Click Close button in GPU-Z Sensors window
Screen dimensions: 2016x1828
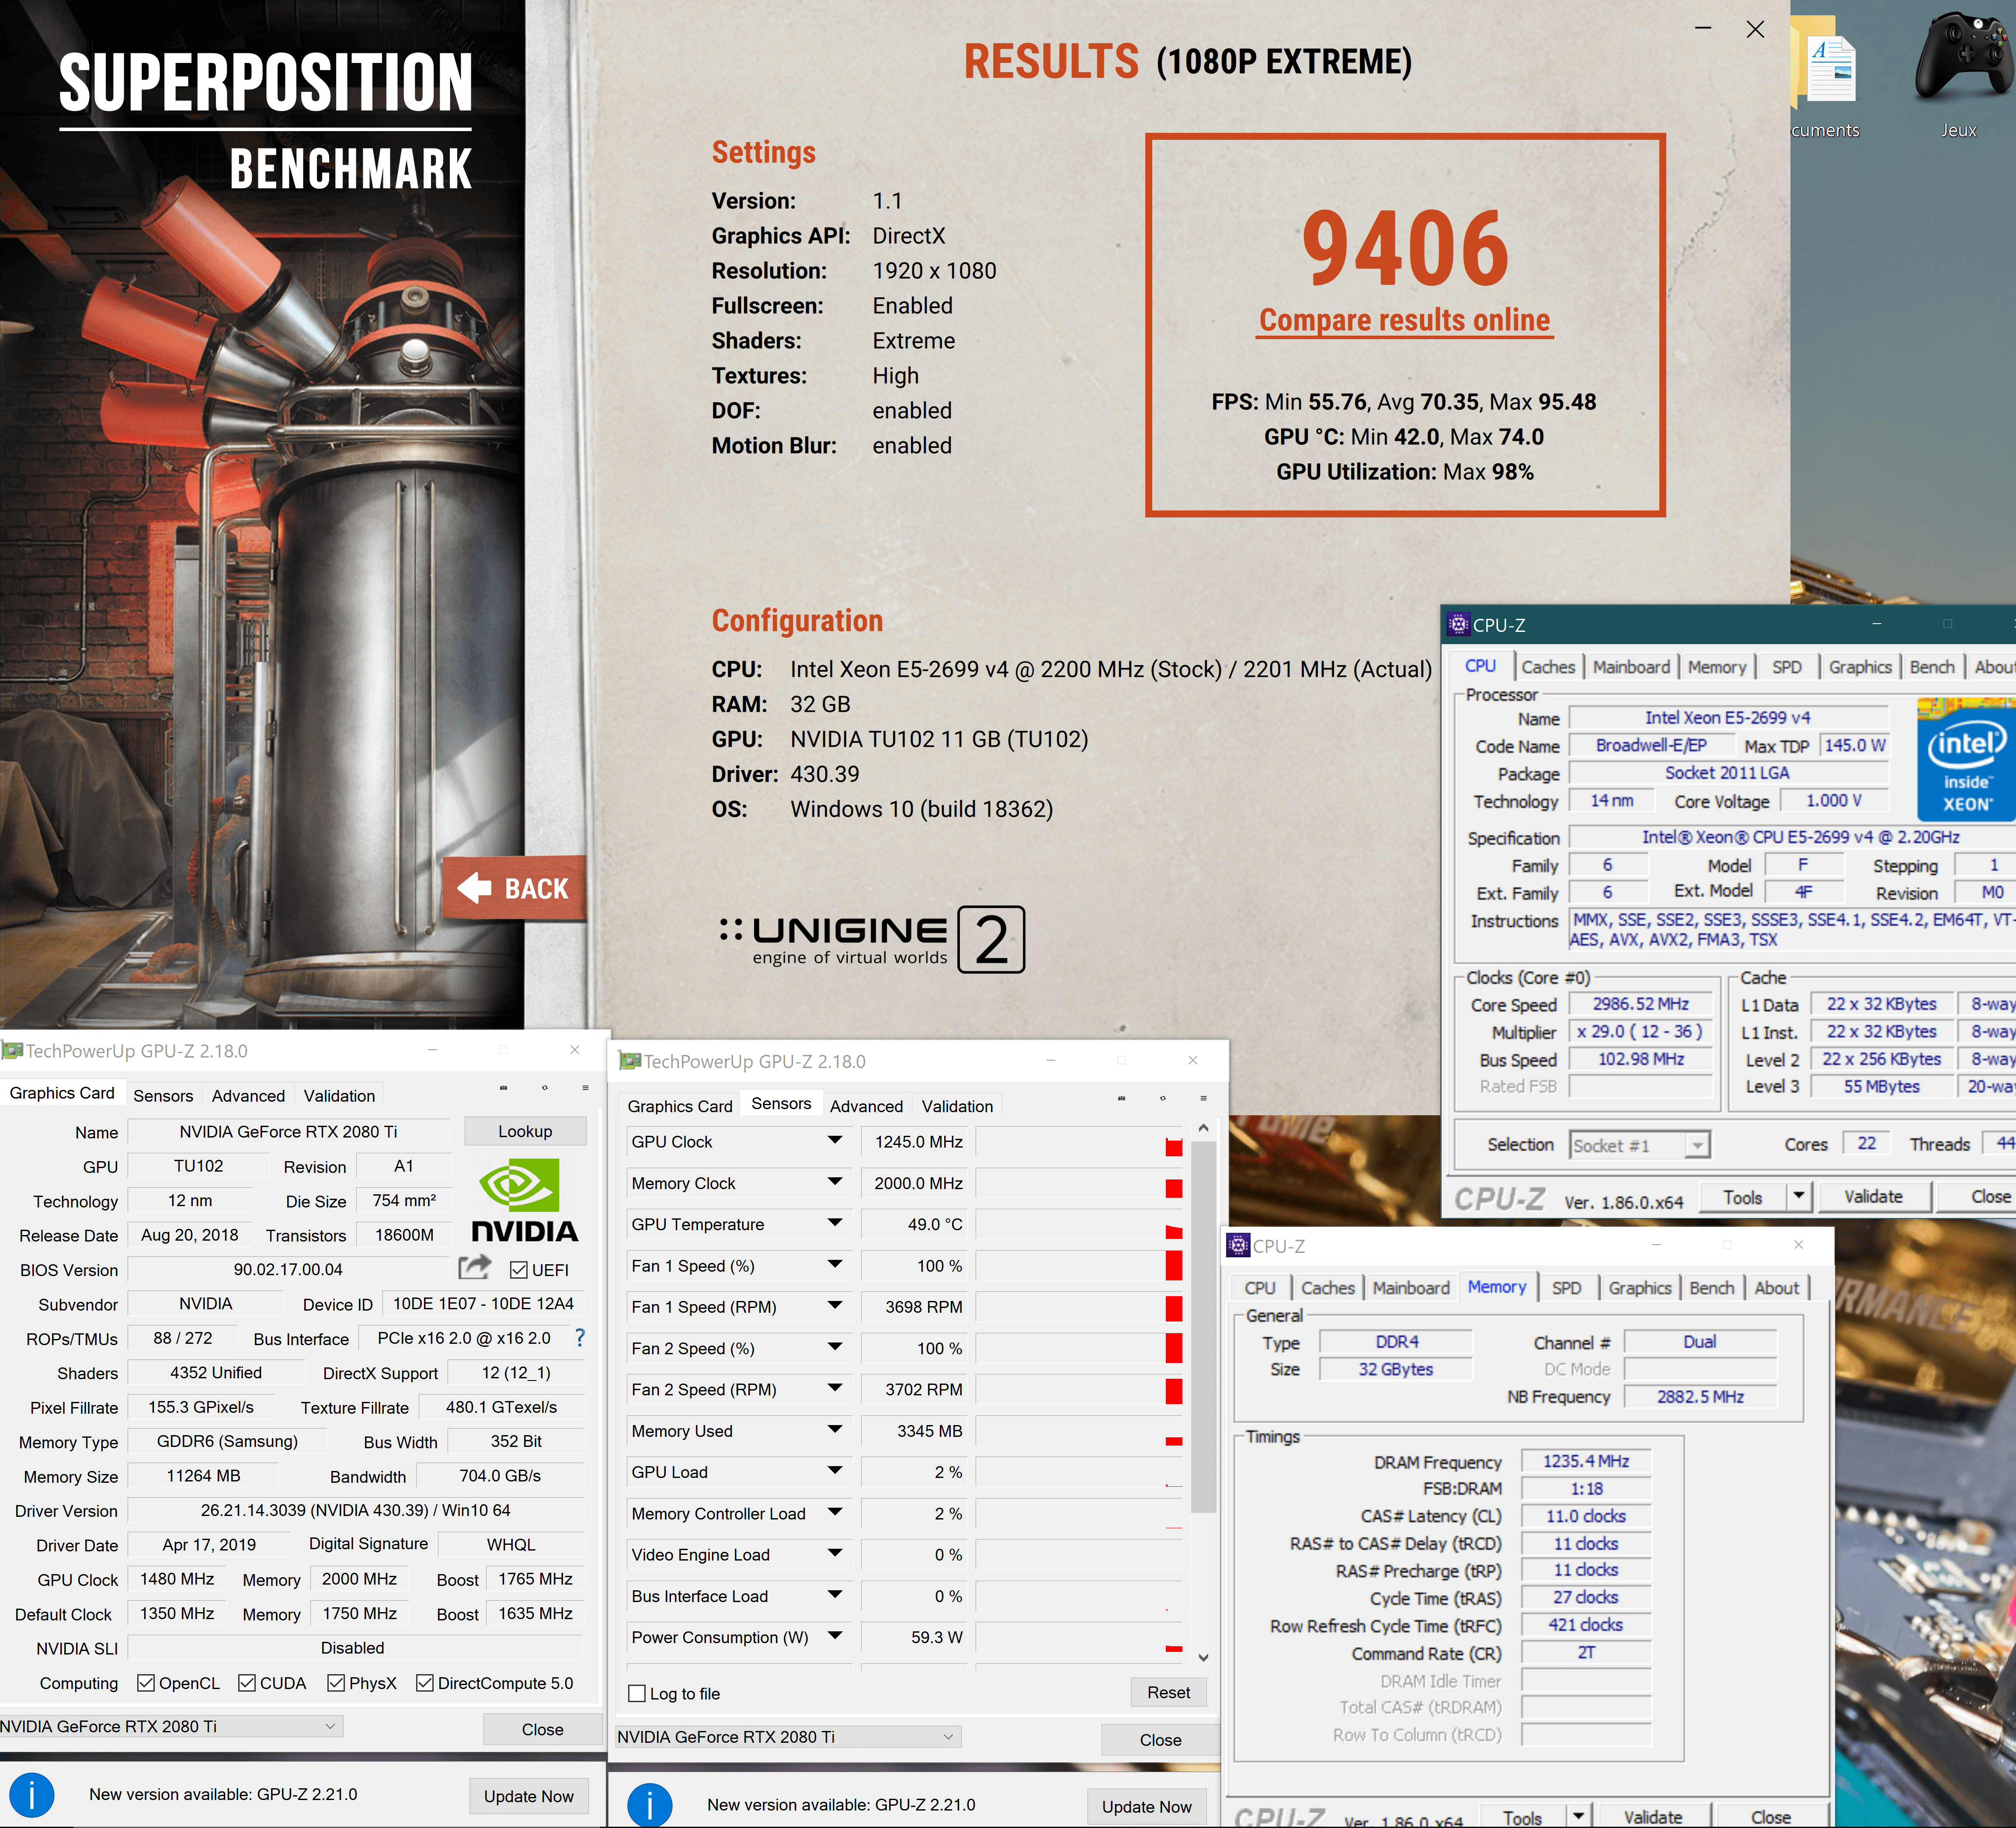pyautogui.click(x=1160, y=1740)
